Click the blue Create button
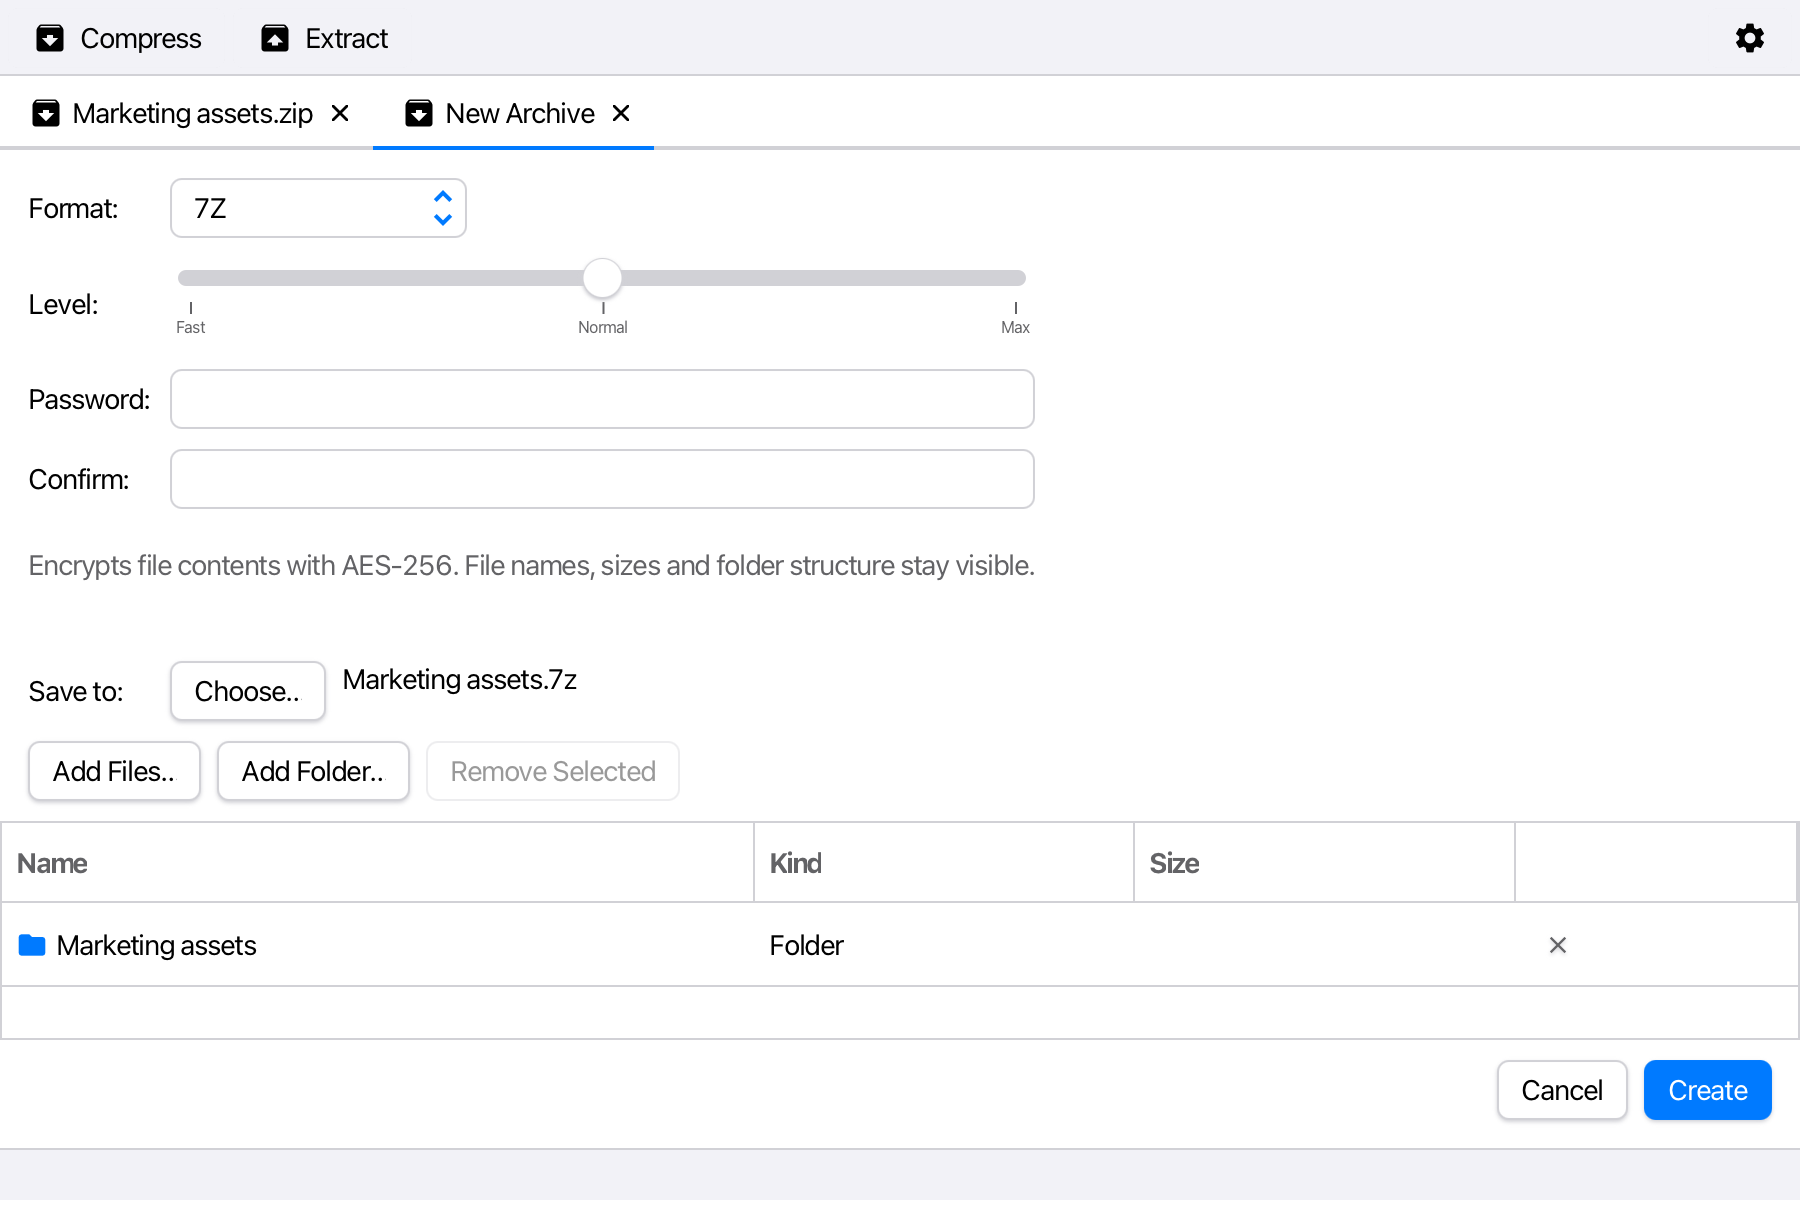Image resolution: width=1800 pixels, height=1205 pixels. (1708, 1090)
